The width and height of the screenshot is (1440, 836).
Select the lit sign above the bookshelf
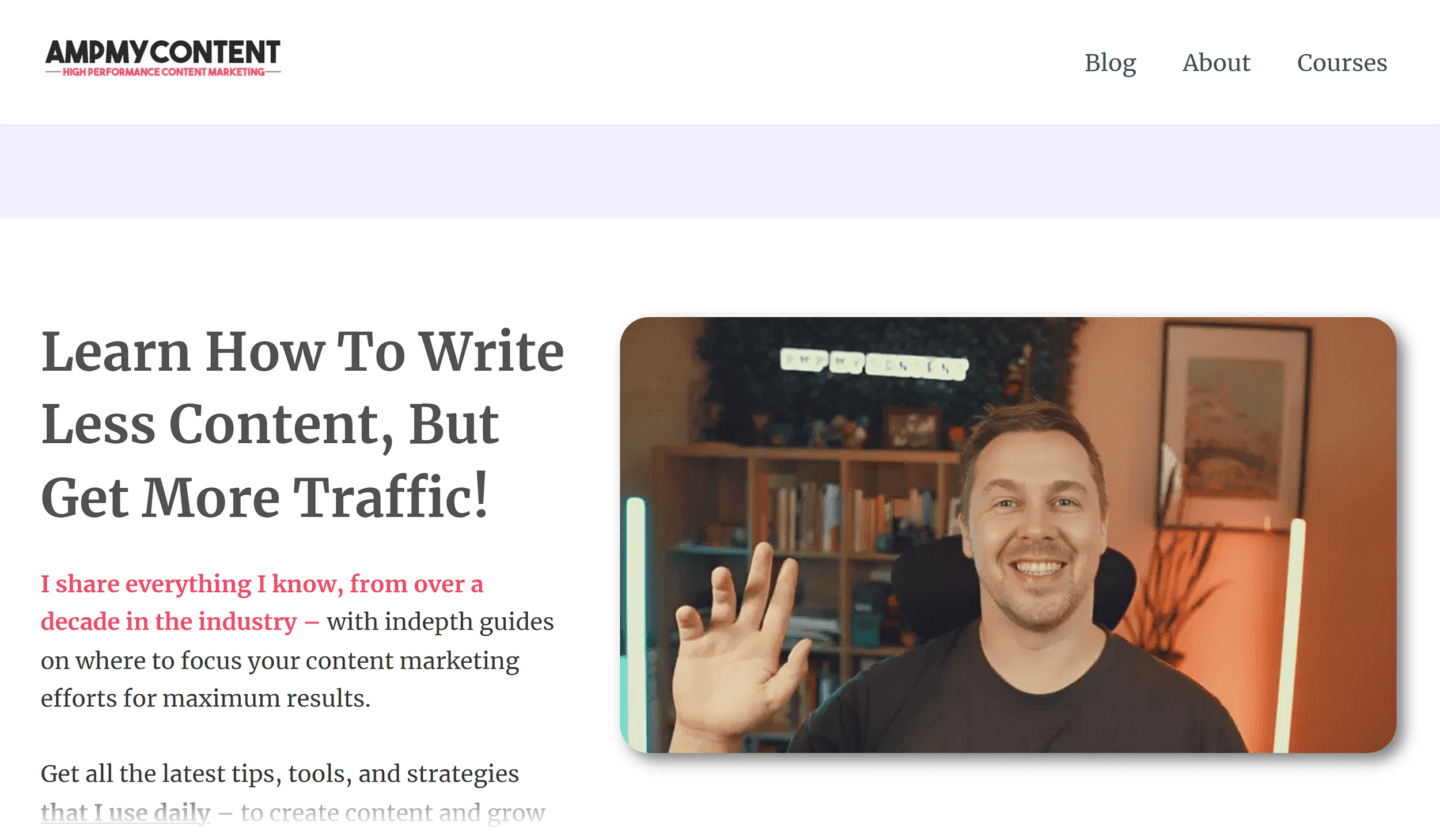874,364
